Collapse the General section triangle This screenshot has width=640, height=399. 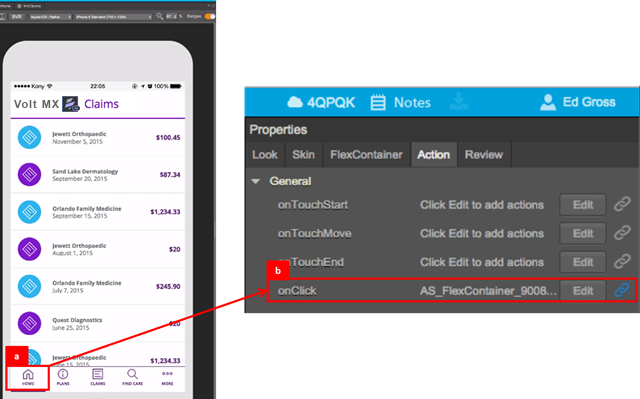256,181
